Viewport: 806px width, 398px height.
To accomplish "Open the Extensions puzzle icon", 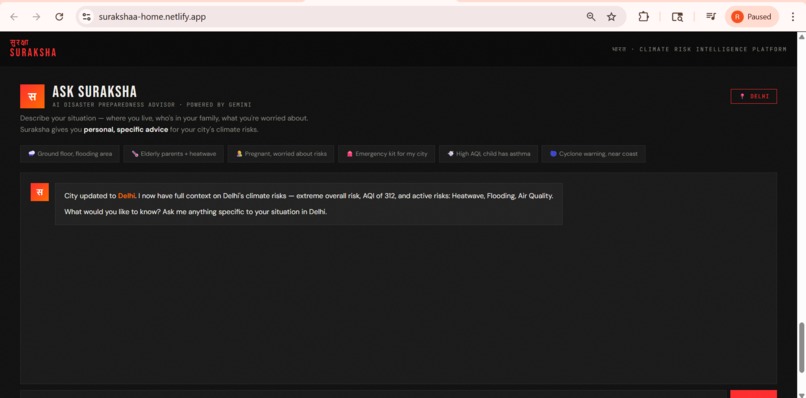I will pyautogui.click(x=644, y=16).
